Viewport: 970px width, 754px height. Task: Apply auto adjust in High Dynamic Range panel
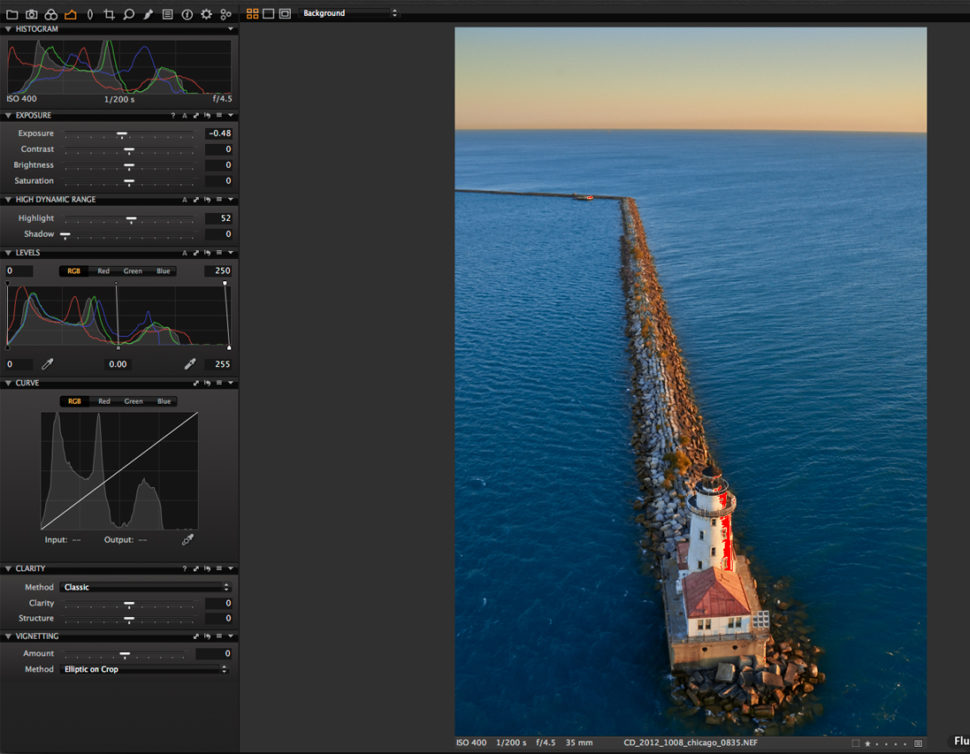[x=184, y=200]
